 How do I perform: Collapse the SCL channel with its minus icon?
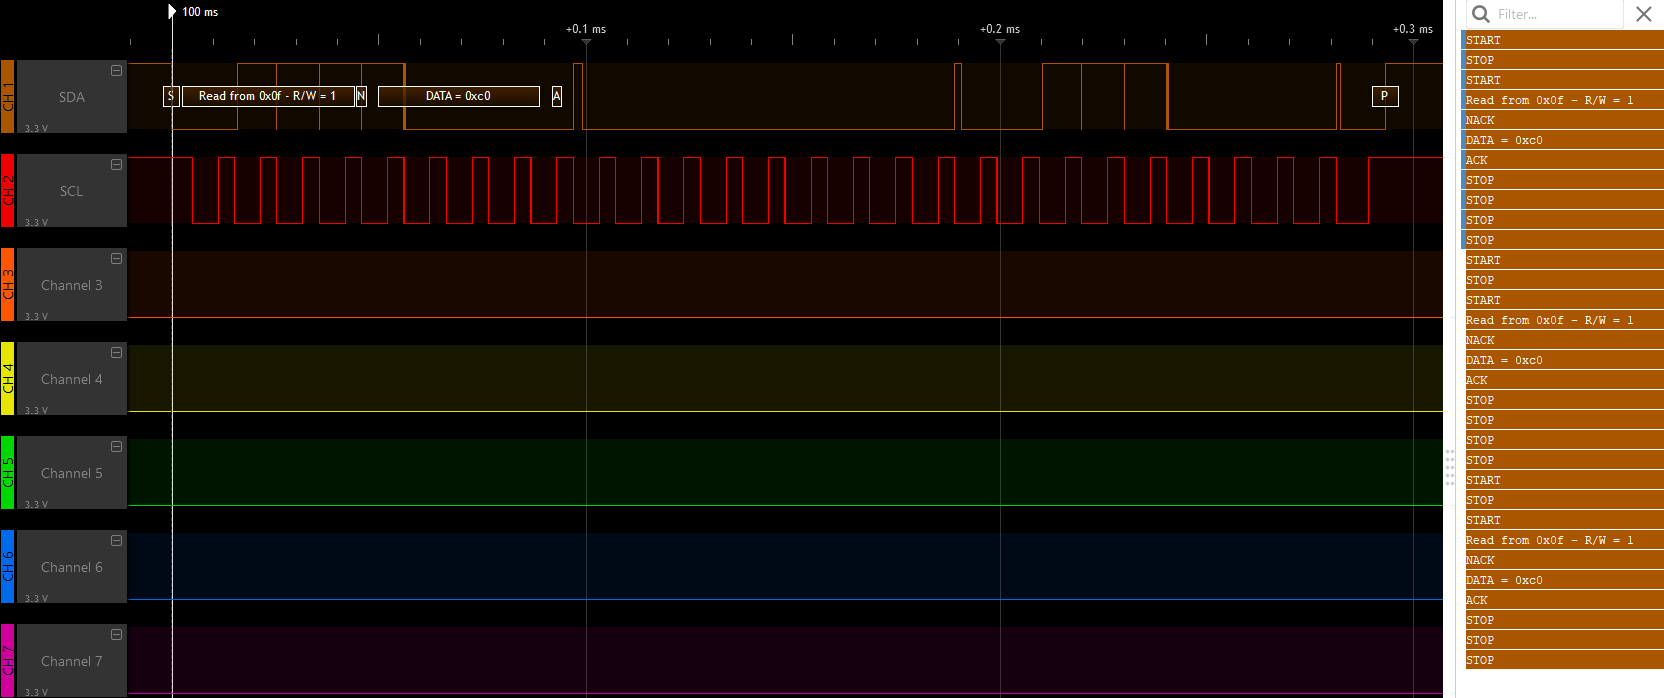coord(116,165)
